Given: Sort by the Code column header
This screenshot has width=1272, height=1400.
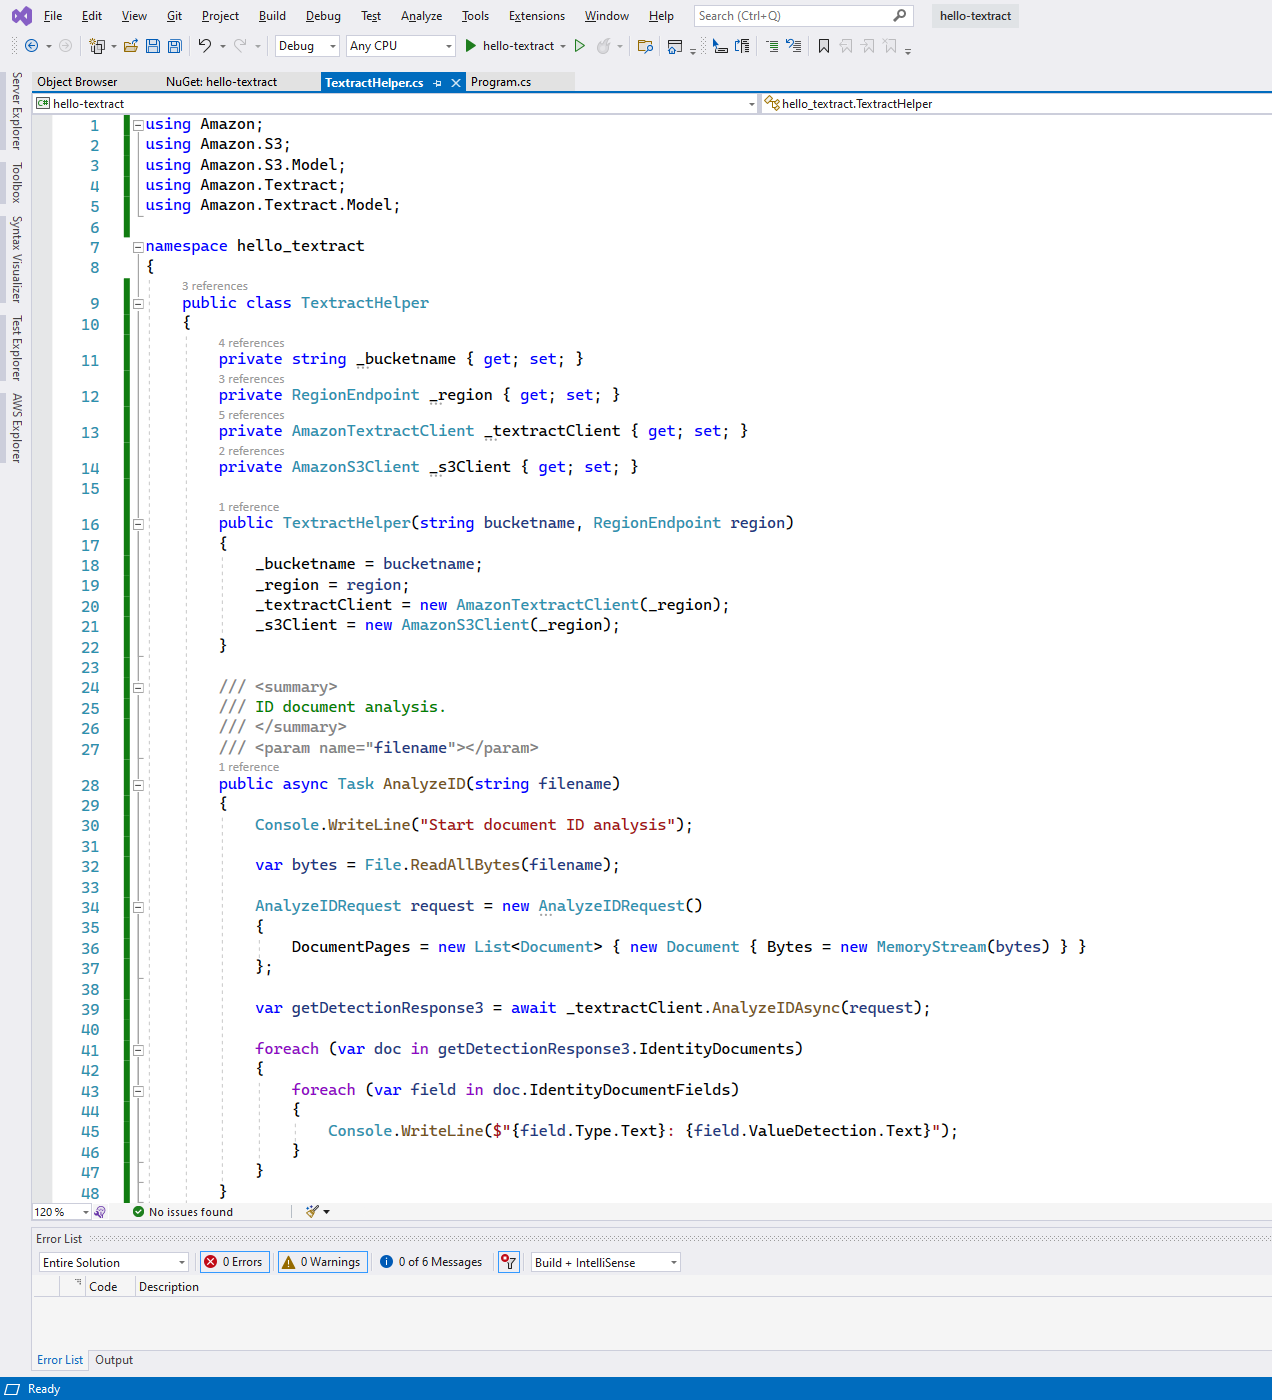Looking at the screenshot, I should (x=103, y=1287).
